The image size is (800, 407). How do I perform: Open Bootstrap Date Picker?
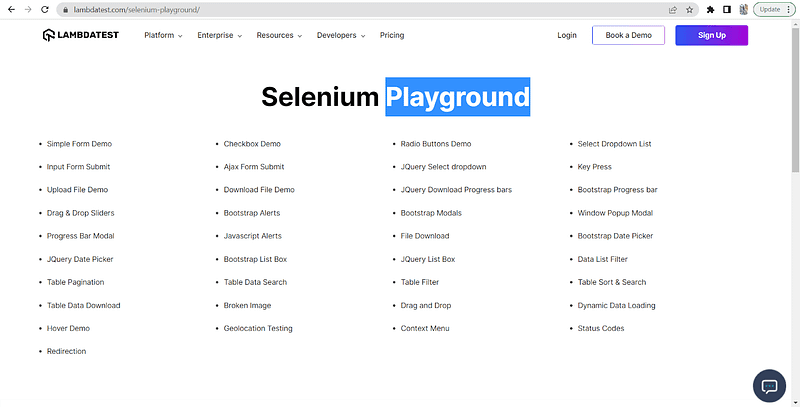(x=615, y=236)
